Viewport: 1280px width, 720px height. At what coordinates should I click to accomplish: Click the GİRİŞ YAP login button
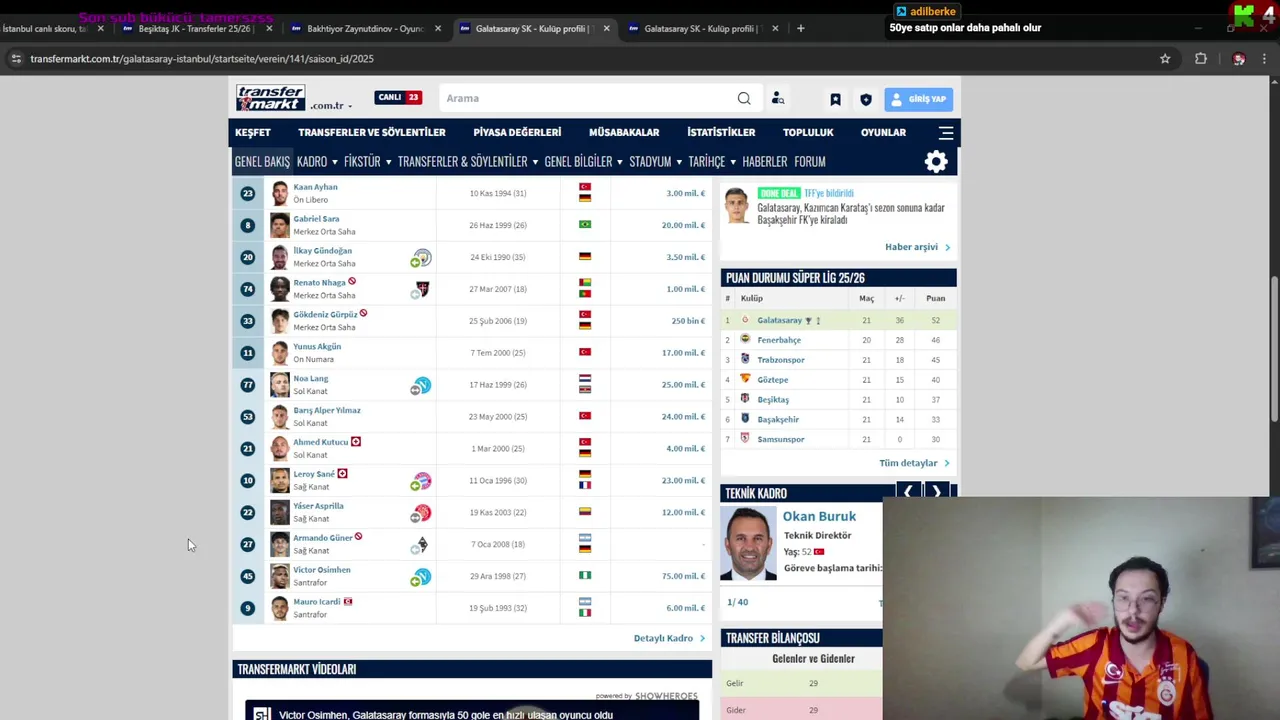point(918,99)
